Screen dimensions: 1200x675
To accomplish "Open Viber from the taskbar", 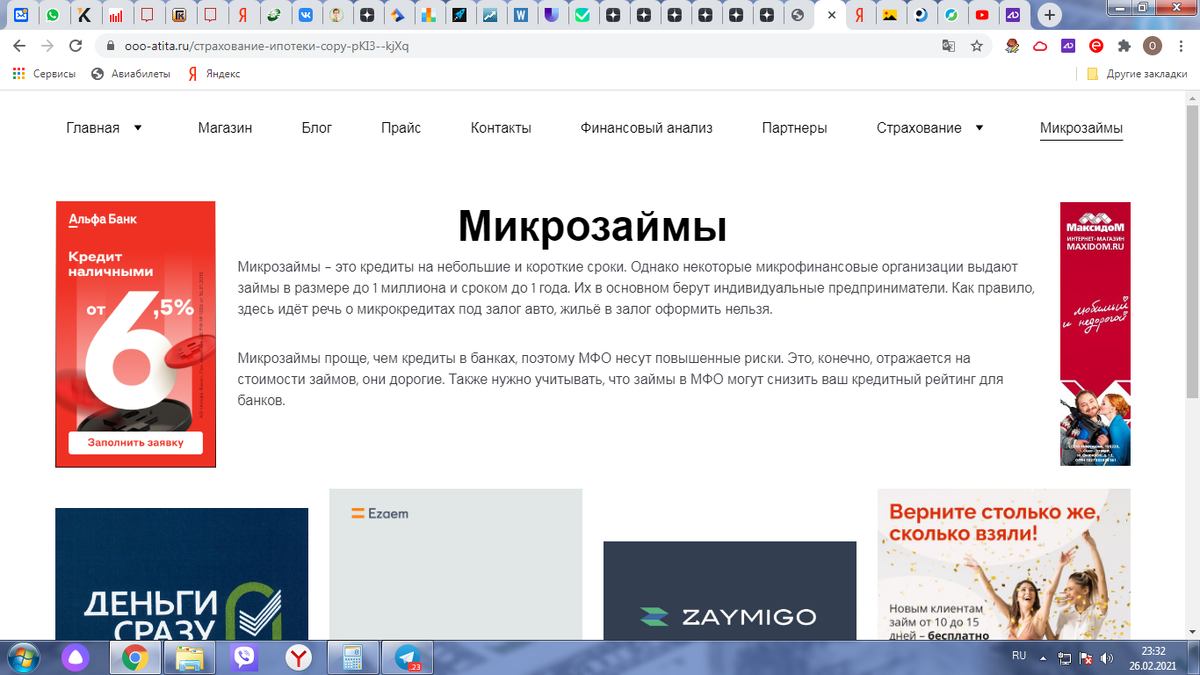I will [244, 657].
